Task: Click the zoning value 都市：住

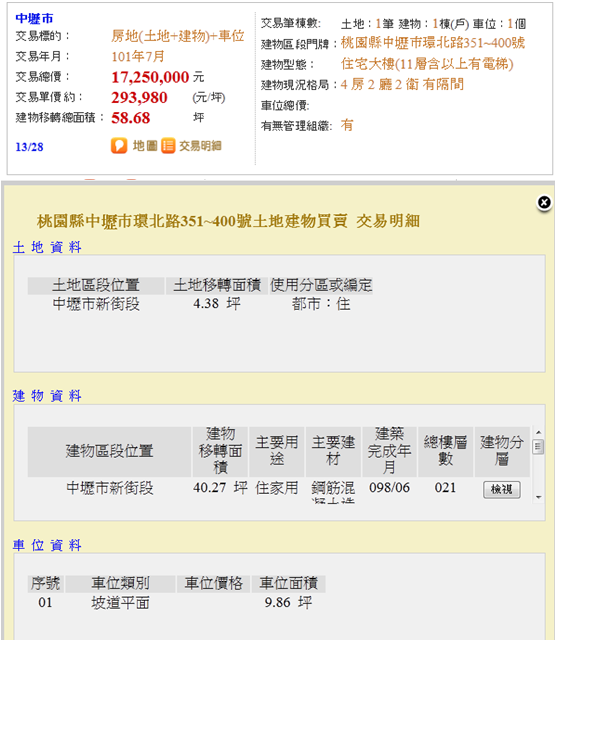Action: [x=321, y=304]
